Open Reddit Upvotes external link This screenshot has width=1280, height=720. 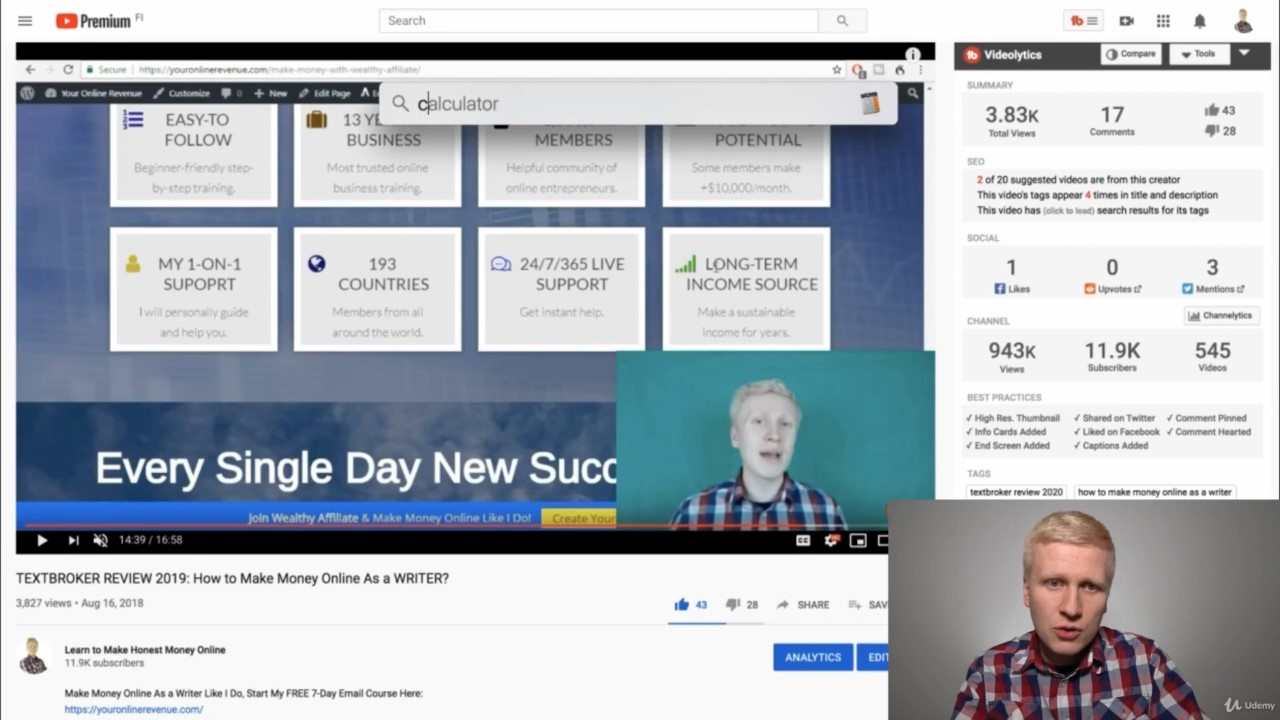coord(1112,289)
